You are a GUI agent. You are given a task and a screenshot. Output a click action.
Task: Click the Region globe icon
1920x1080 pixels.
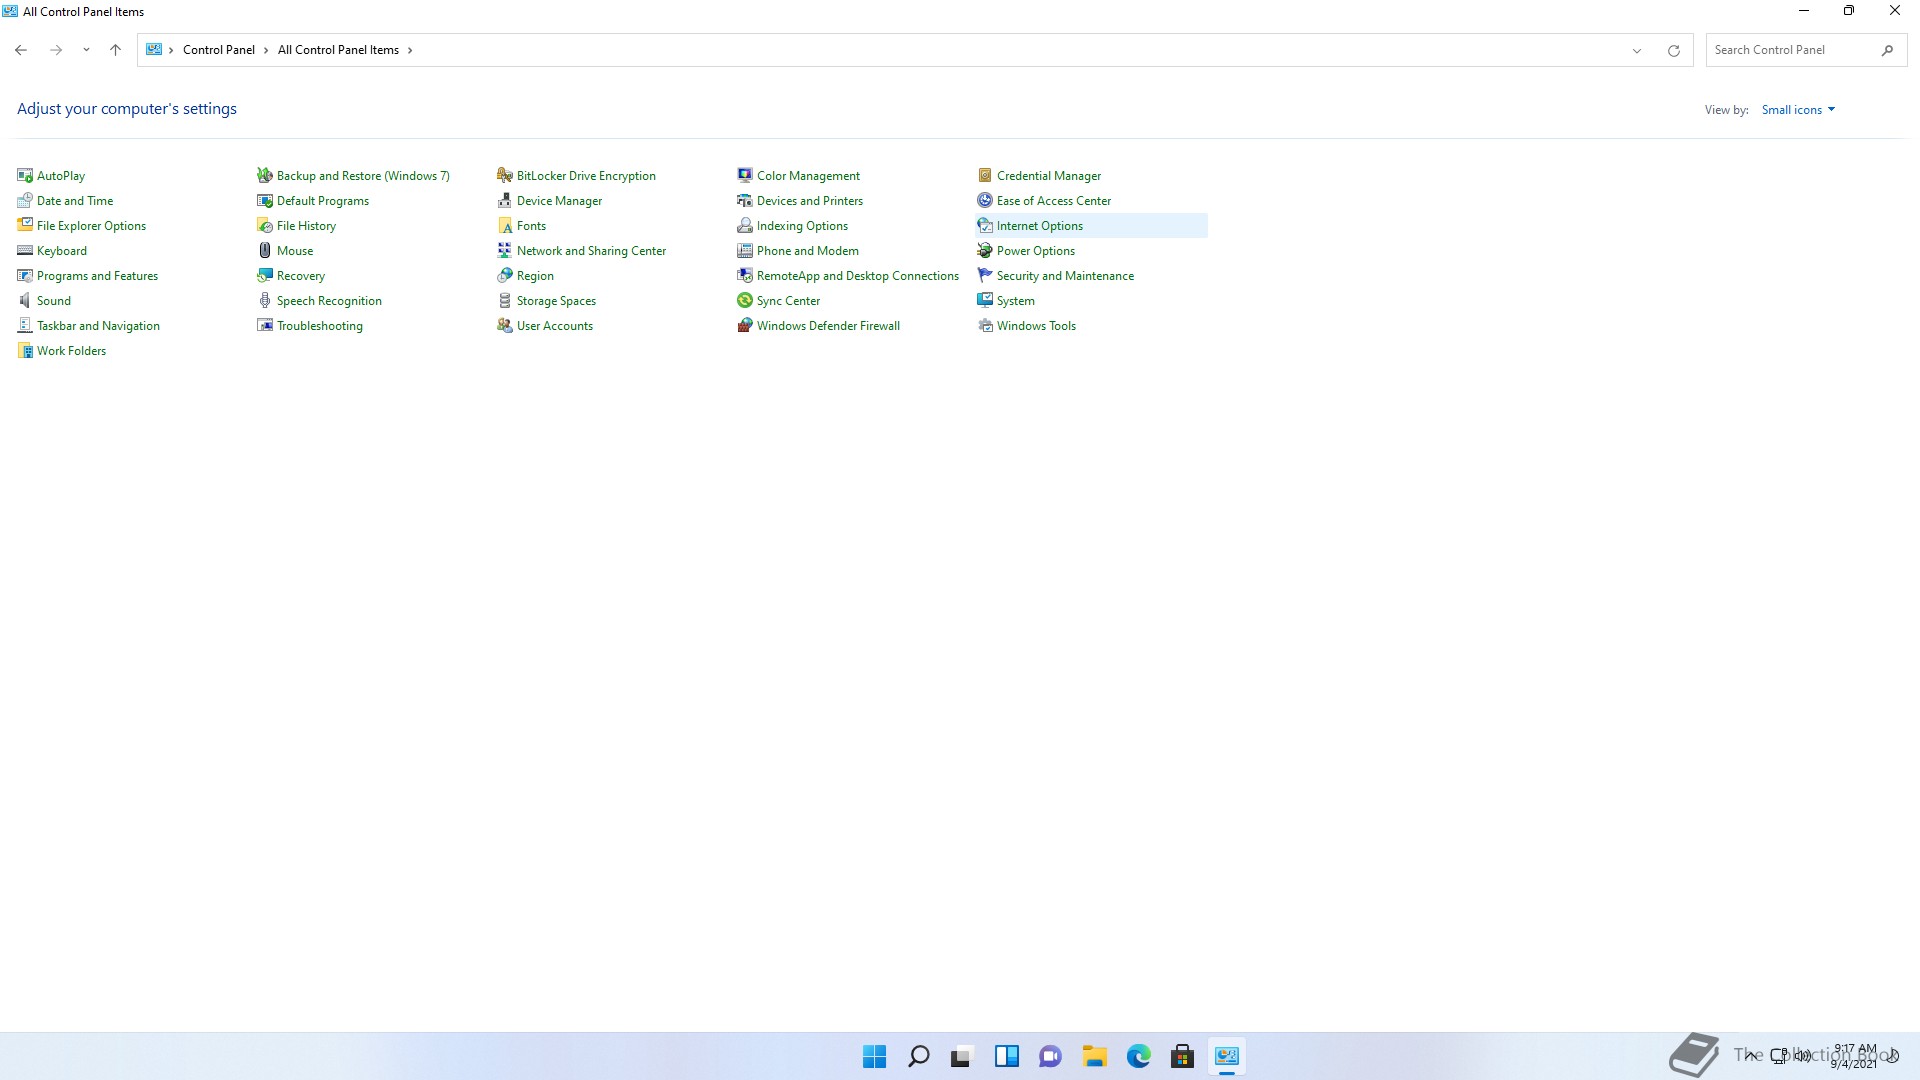(x=505, y=275)
